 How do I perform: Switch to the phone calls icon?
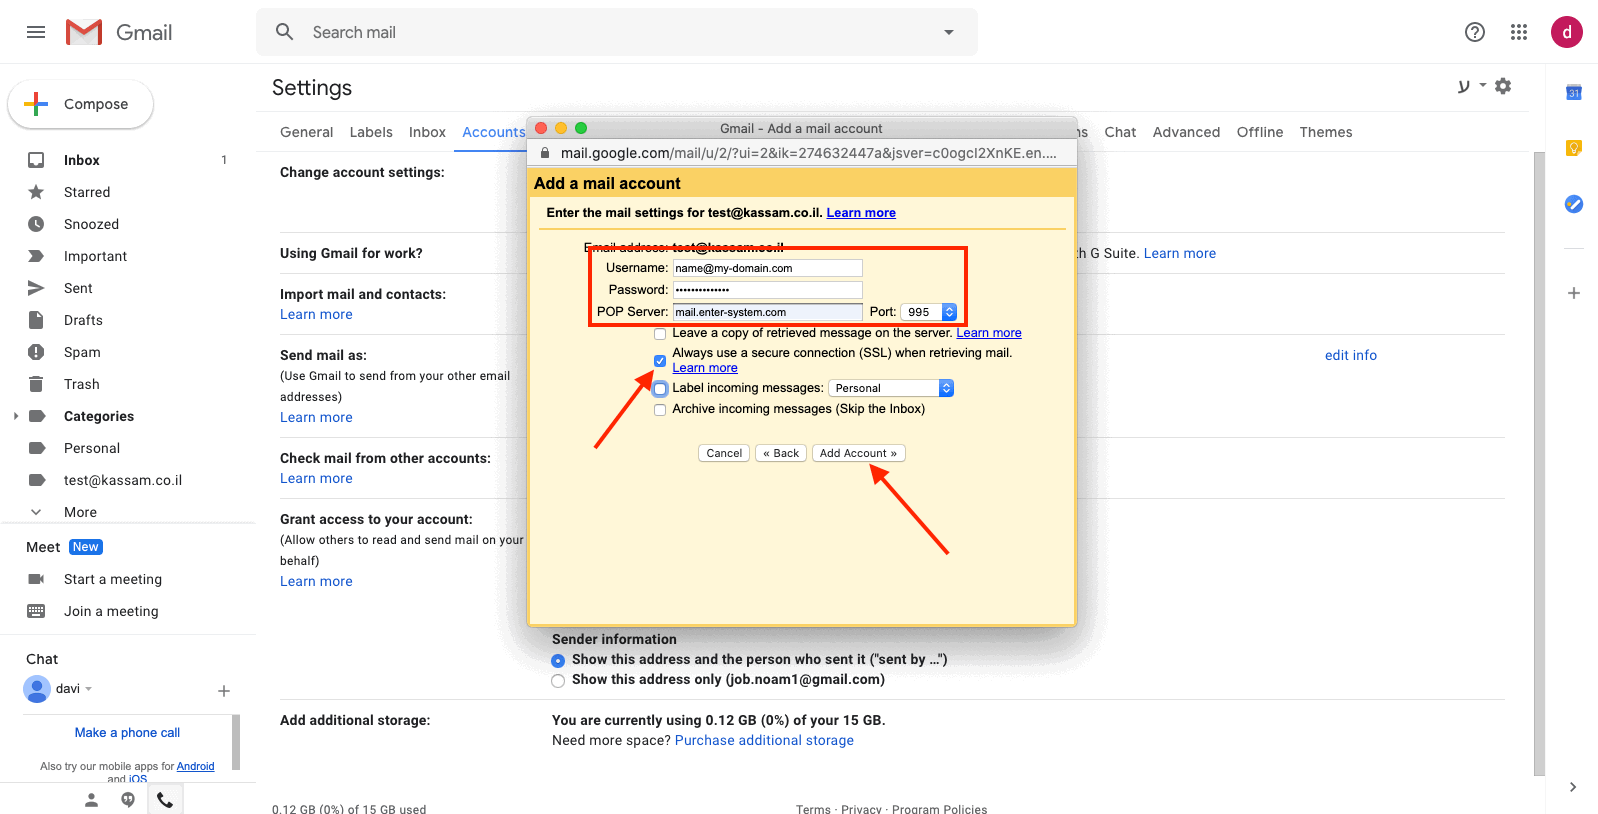tap(165, 800)
